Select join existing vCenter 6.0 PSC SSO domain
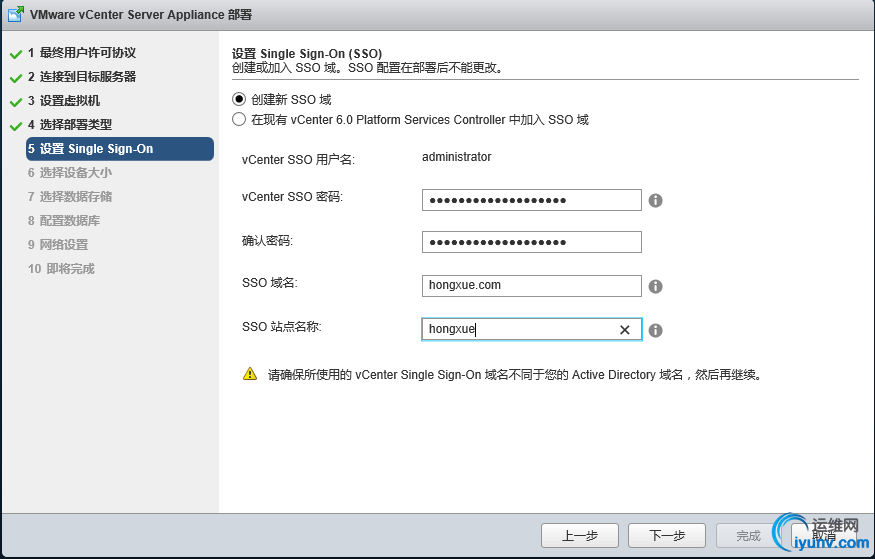 click(239, 120)
